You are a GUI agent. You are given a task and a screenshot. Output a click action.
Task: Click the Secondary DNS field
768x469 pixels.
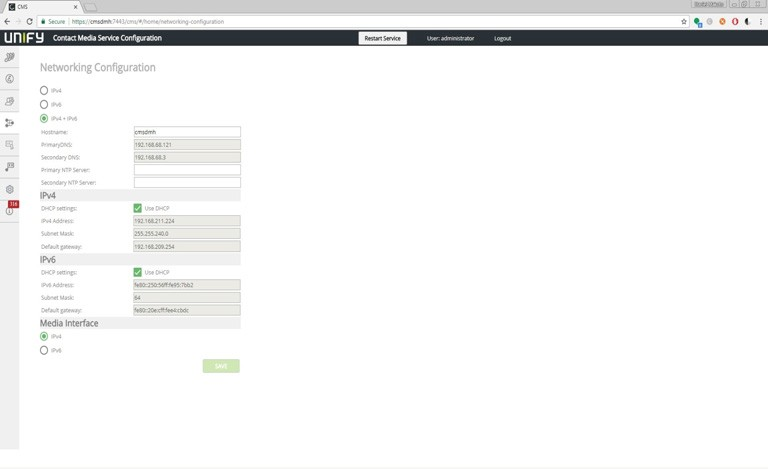point(187,157)
